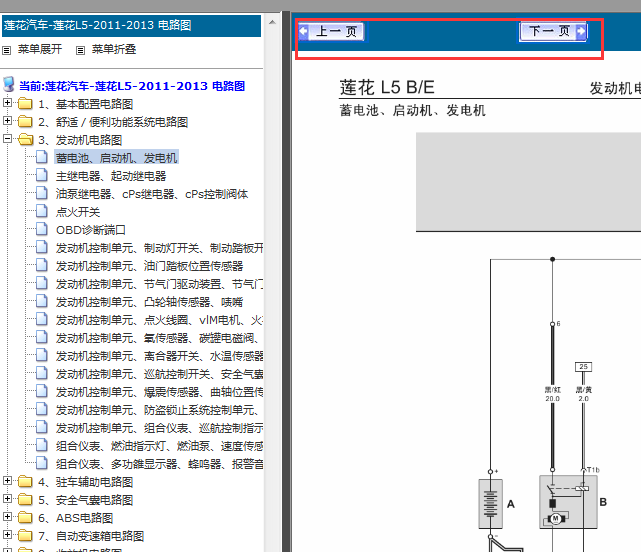The width and height of the screenshot is (641, 552).
Task: Click open folder icon of 3、发动机电路图
Action: 25,139
